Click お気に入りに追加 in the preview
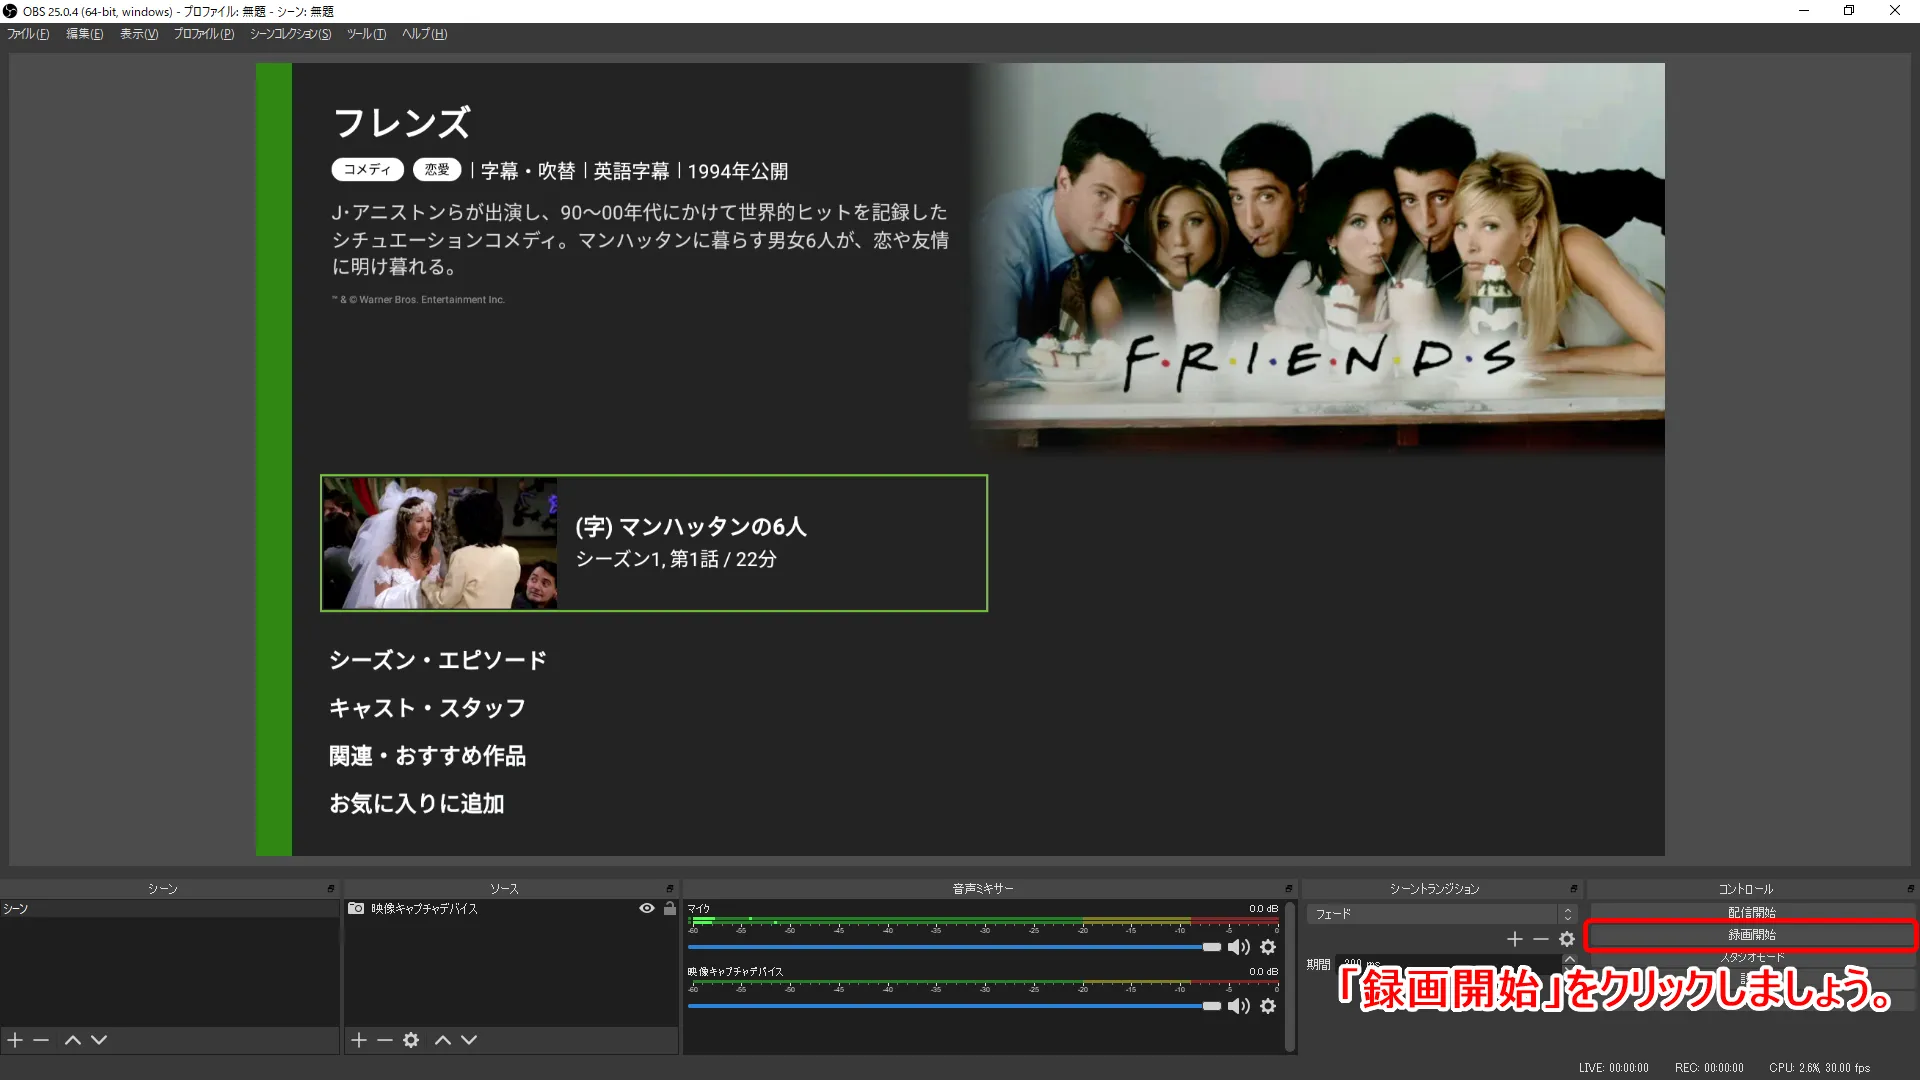Image resolution: width=1920 pixels, height=1080 pixels. click(417, 804)
